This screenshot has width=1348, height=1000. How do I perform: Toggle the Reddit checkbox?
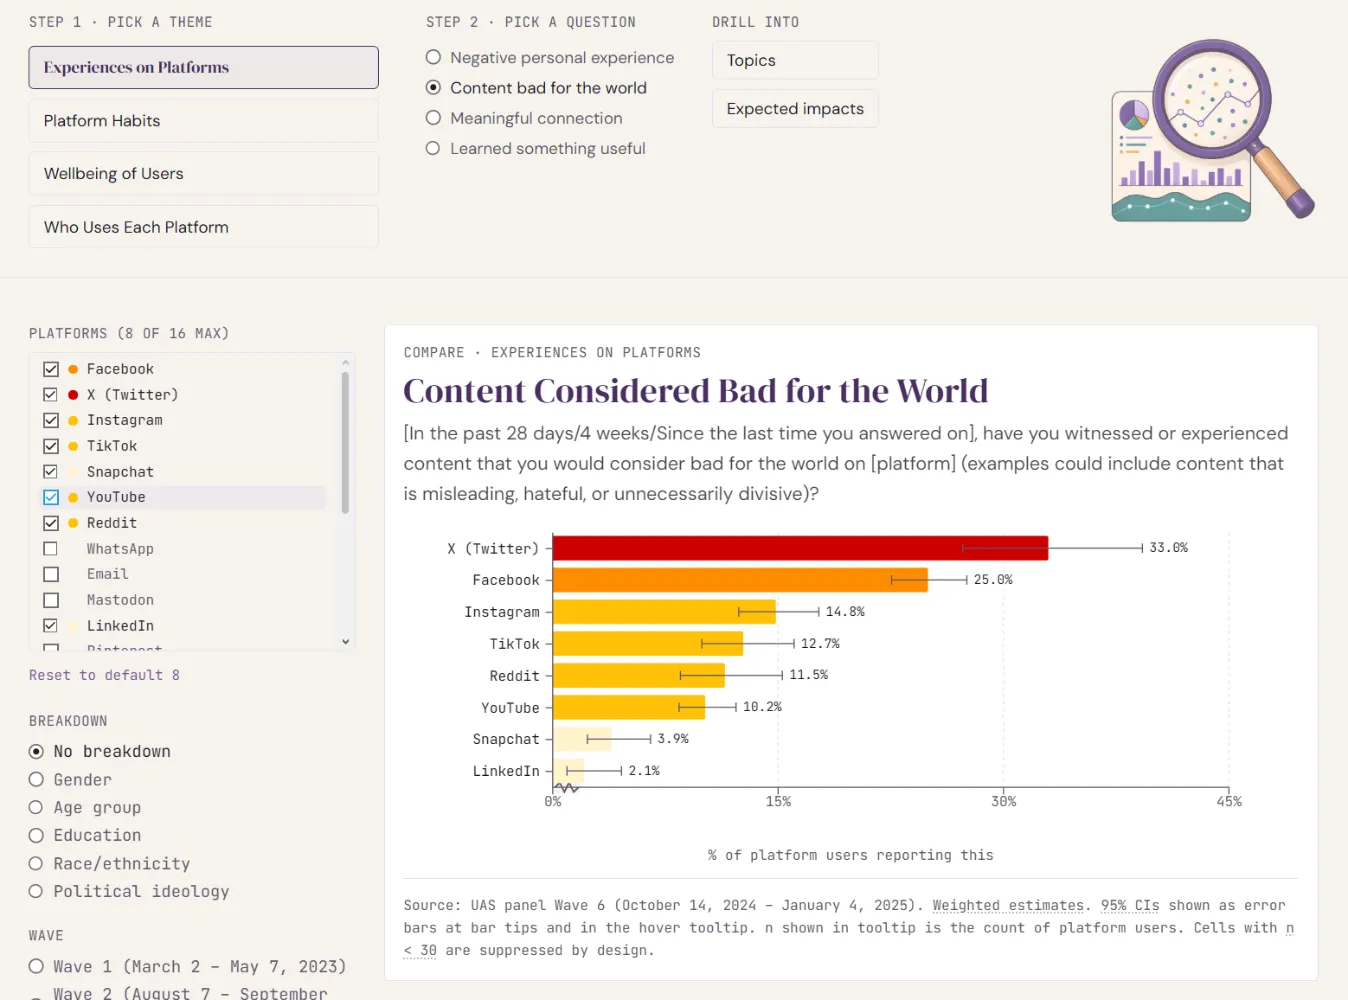pos(51,523)
